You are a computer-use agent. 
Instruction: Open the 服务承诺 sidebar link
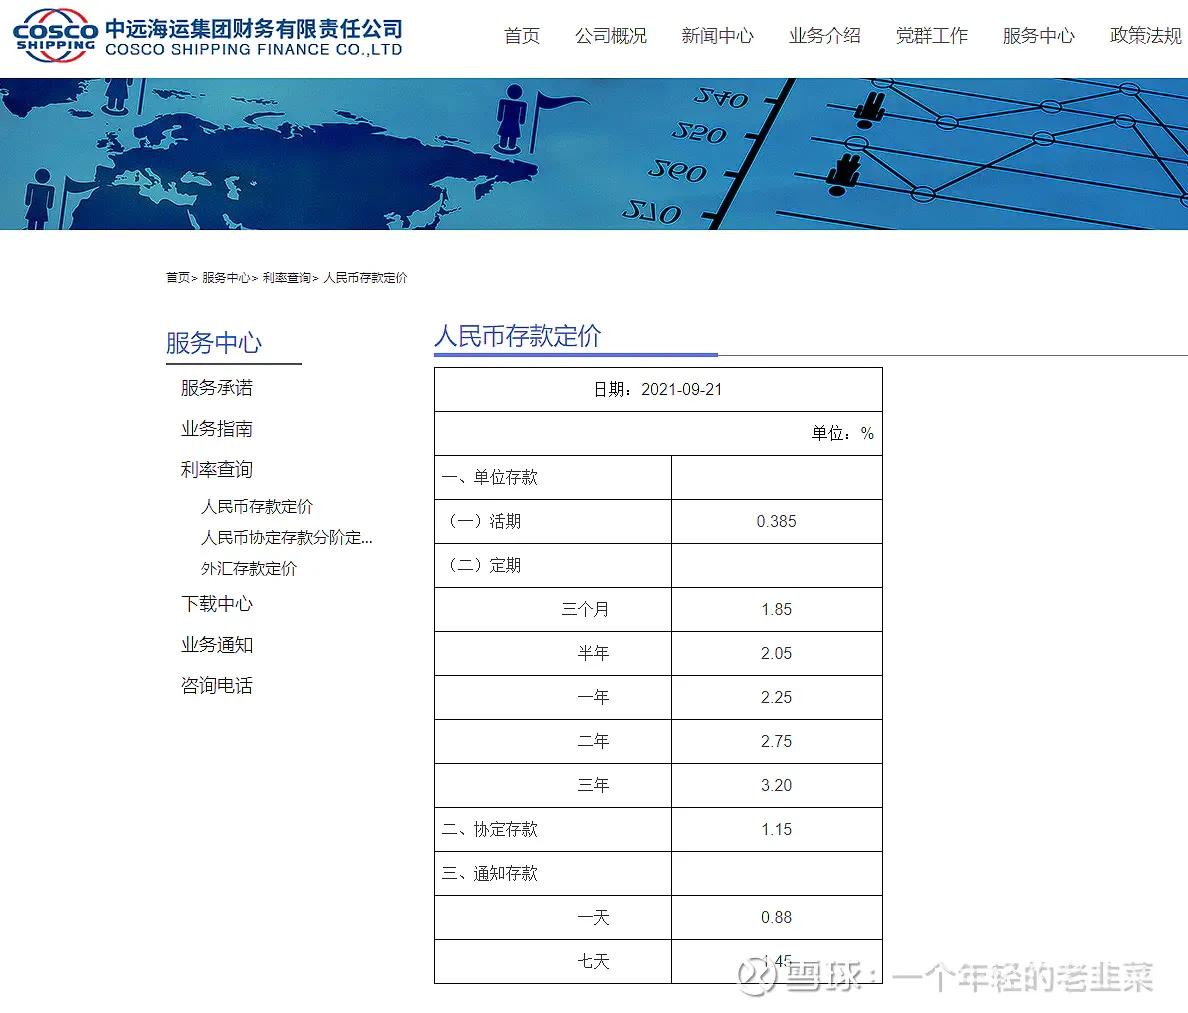pyautogui.click(x=215, y=388)
